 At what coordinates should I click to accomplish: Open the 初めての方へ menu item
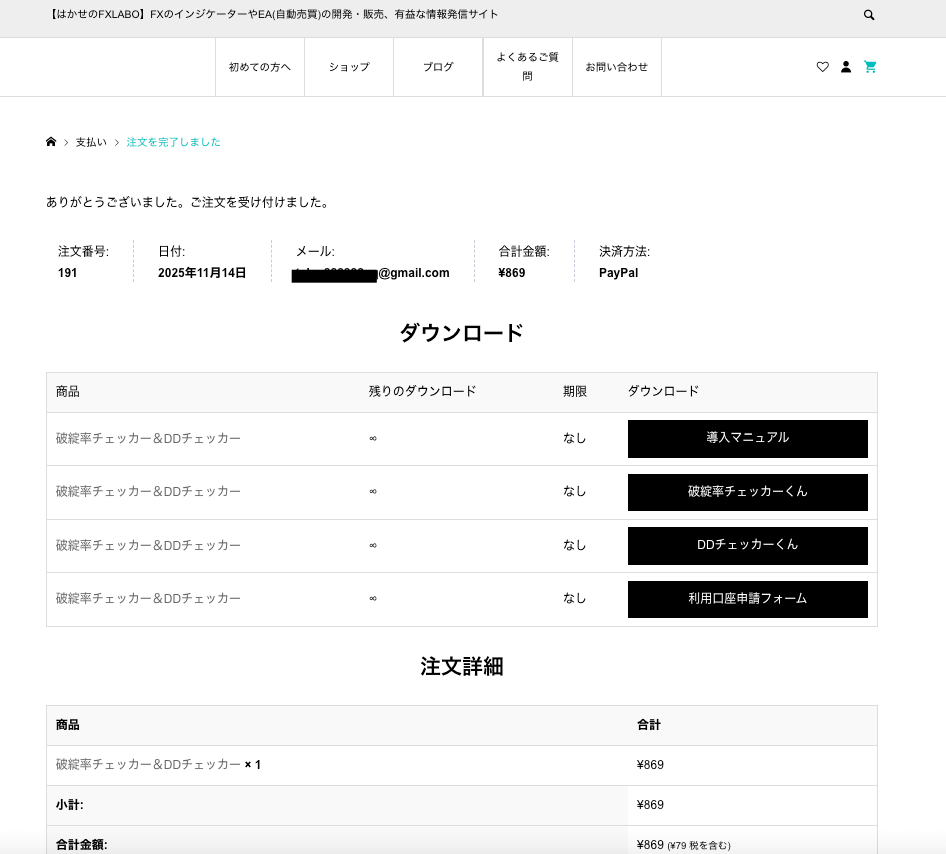tap(260, 67)
